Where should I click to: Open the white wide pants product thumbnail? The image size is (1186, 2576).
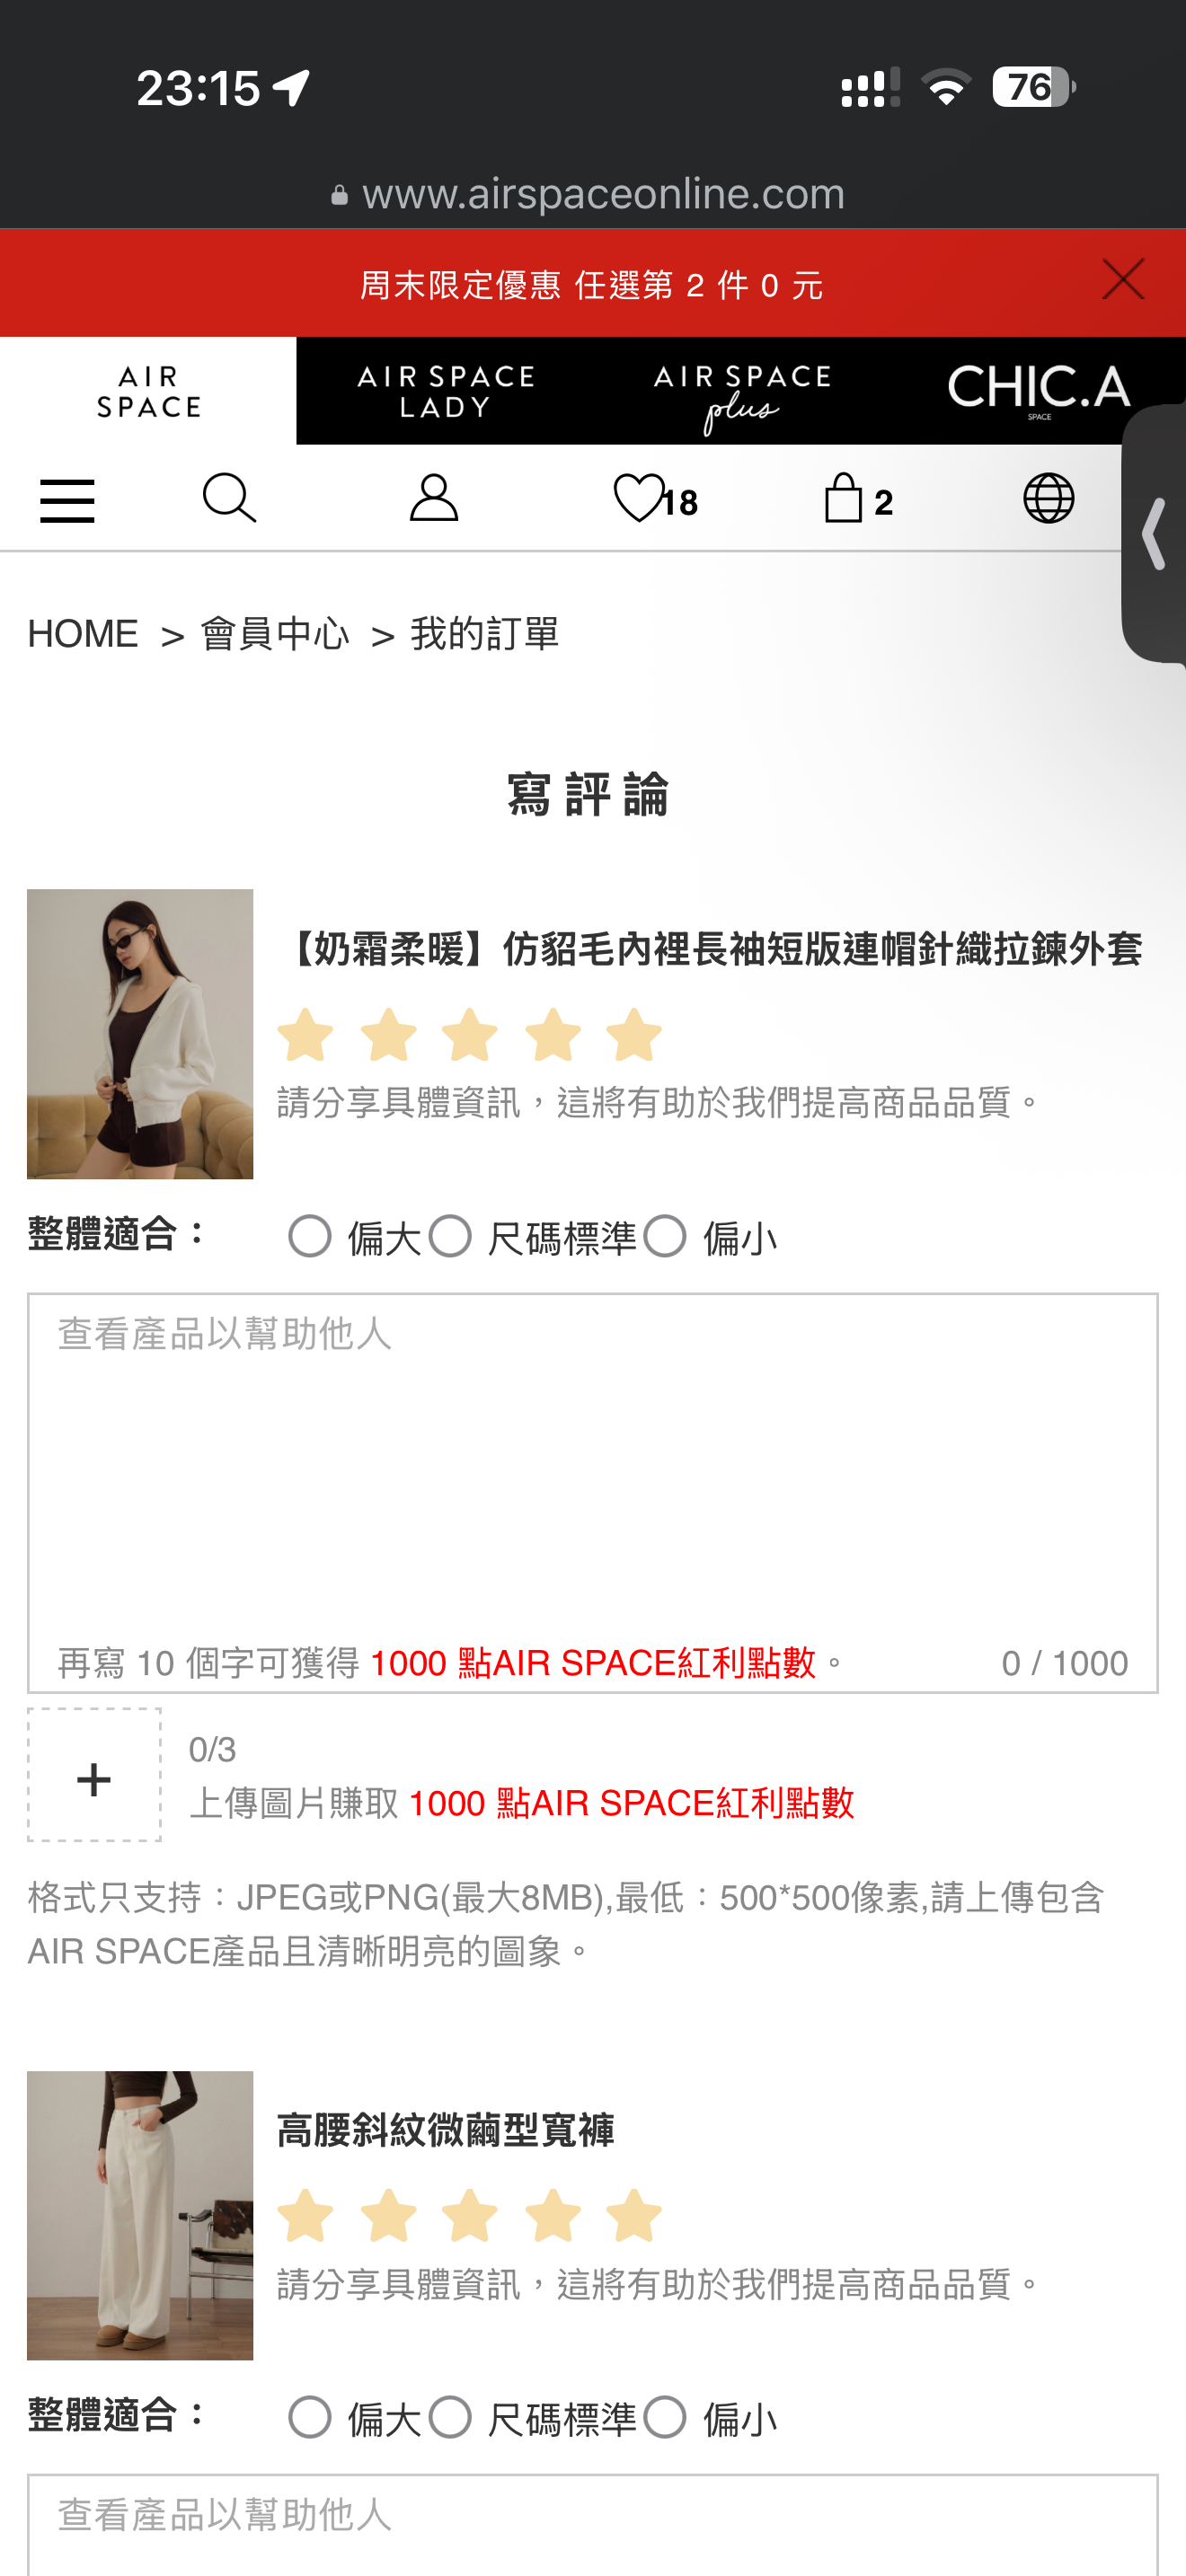pos(140,2215)
